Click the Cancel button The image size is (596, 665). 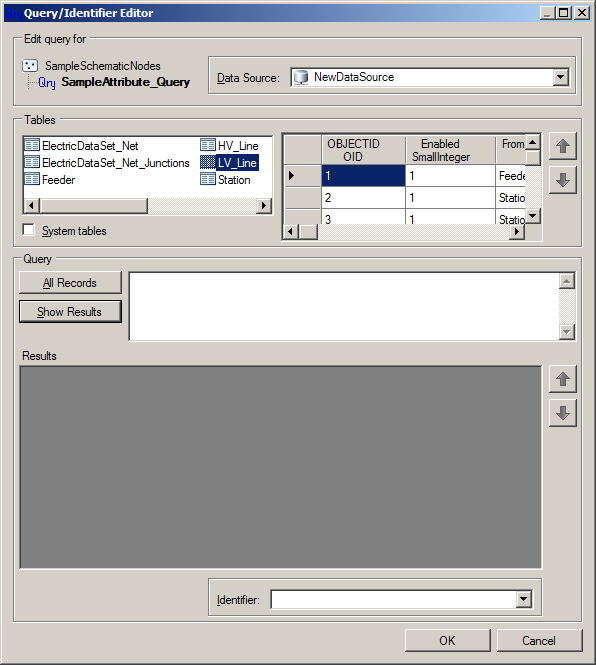[x=539, y=640]
